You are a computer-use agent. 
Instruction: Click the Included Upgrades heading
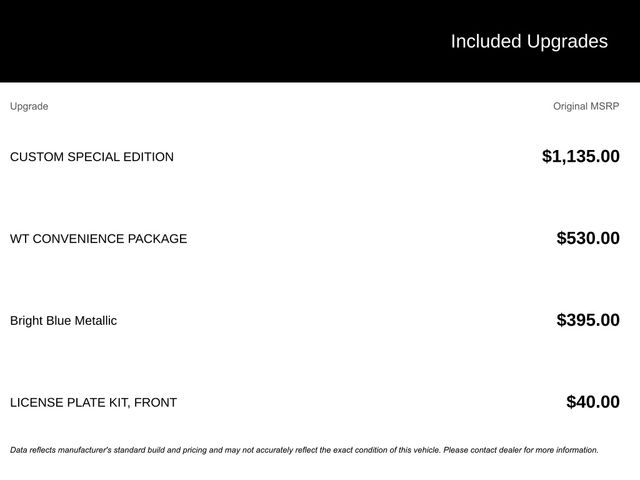tap(529, 41)
